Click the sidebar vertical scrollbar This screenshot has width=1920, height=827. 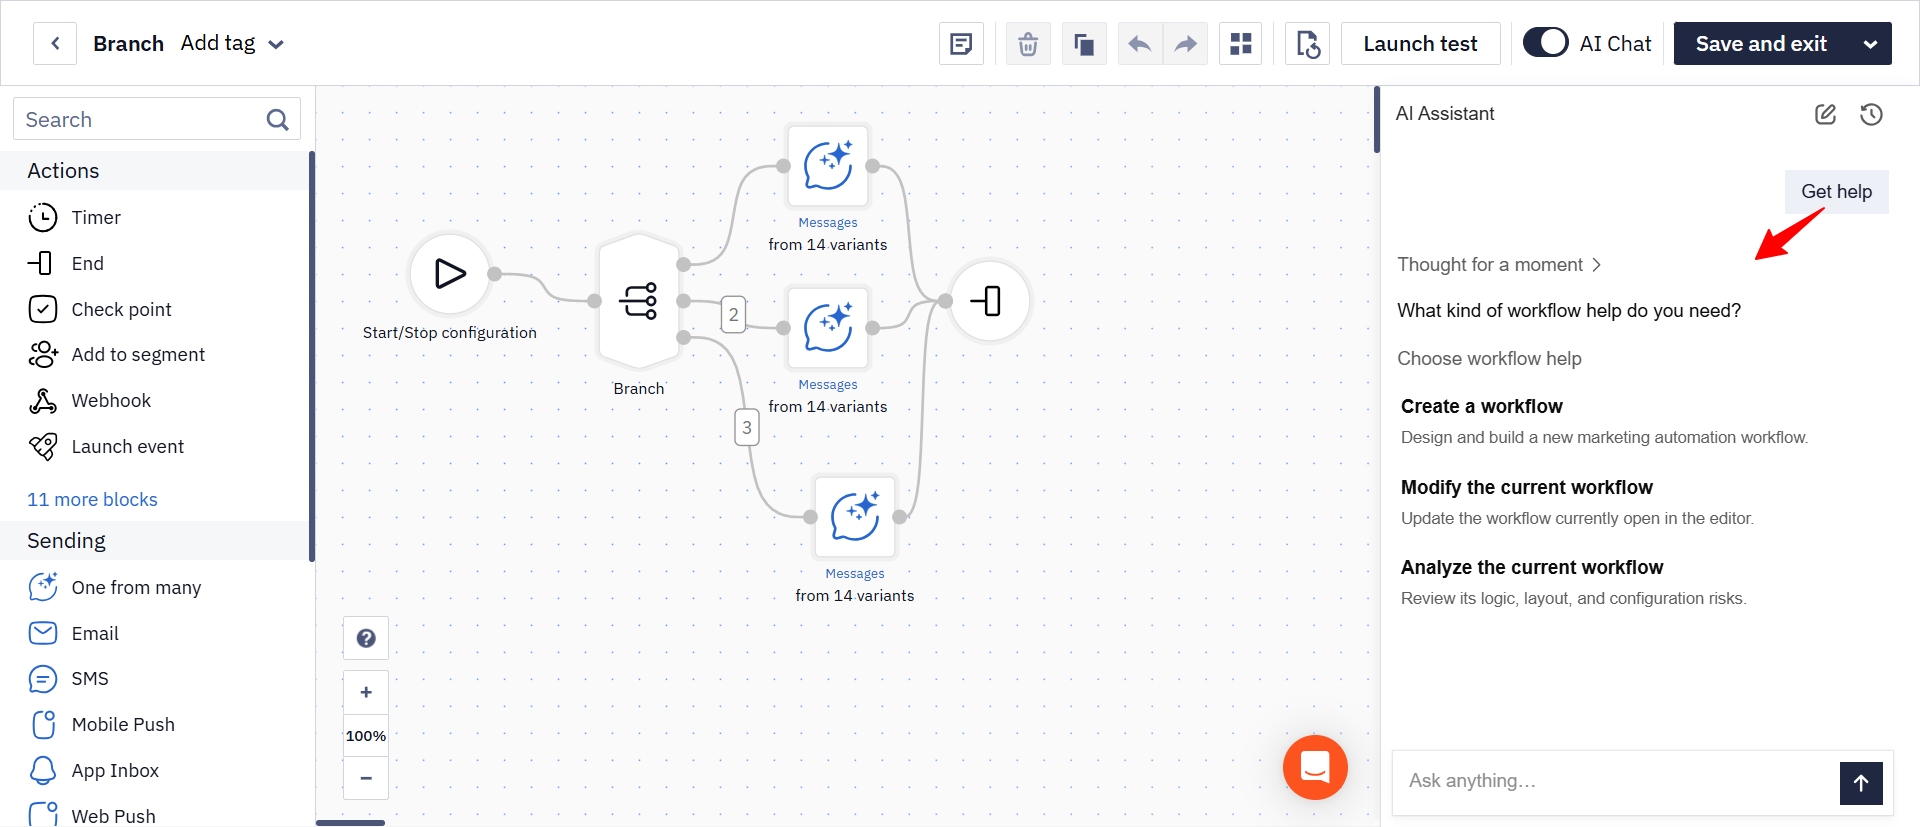312,357
